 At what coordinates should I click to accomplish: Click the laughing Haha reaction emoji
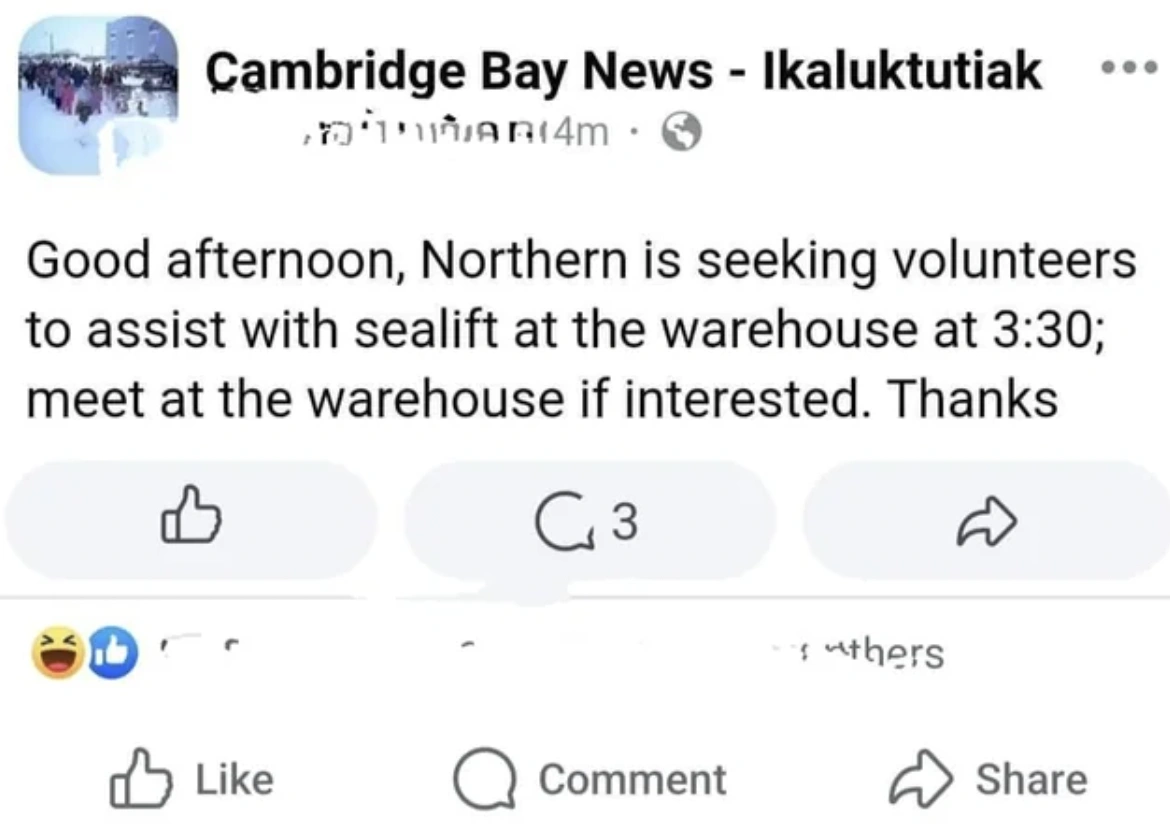[x=59, y=655]
